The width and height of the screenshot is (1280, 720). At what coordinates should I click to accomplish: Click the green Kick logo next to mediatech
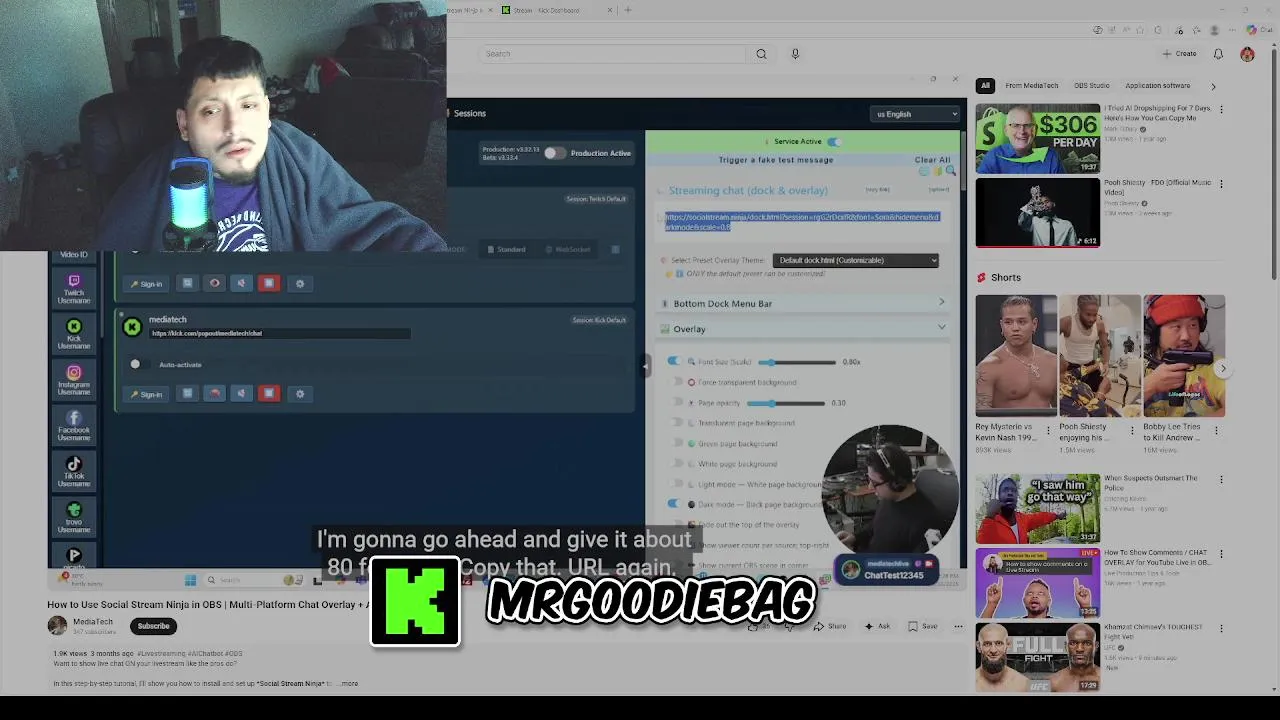click(132, 327)
